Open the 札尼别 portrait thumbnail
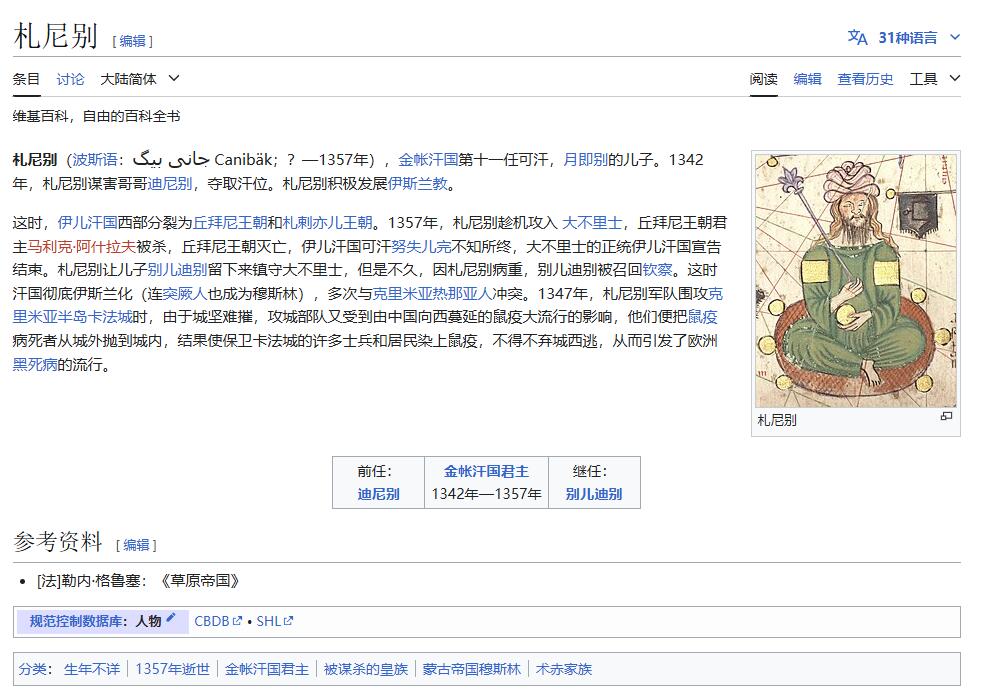The height and width of the screenshot is (695, 988). coord(856,280)
